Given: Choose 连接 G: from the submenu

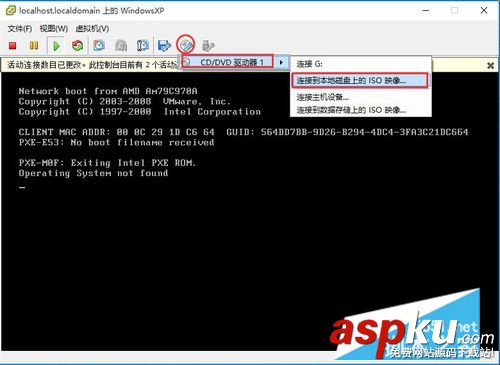Looking at the screenshot, I should coord(361,64).
